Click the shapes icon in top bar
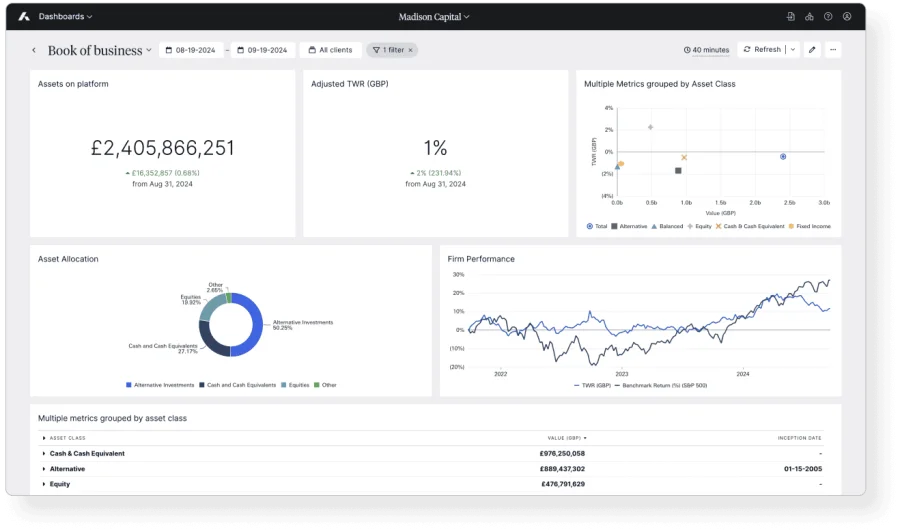Viewport: 900px width, 532px height. tap(809, 17)
